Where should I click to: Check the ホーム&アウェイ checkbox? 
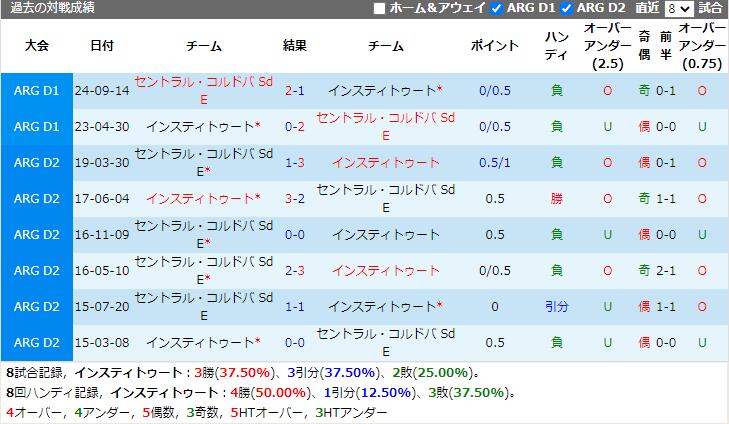[379, 9]
